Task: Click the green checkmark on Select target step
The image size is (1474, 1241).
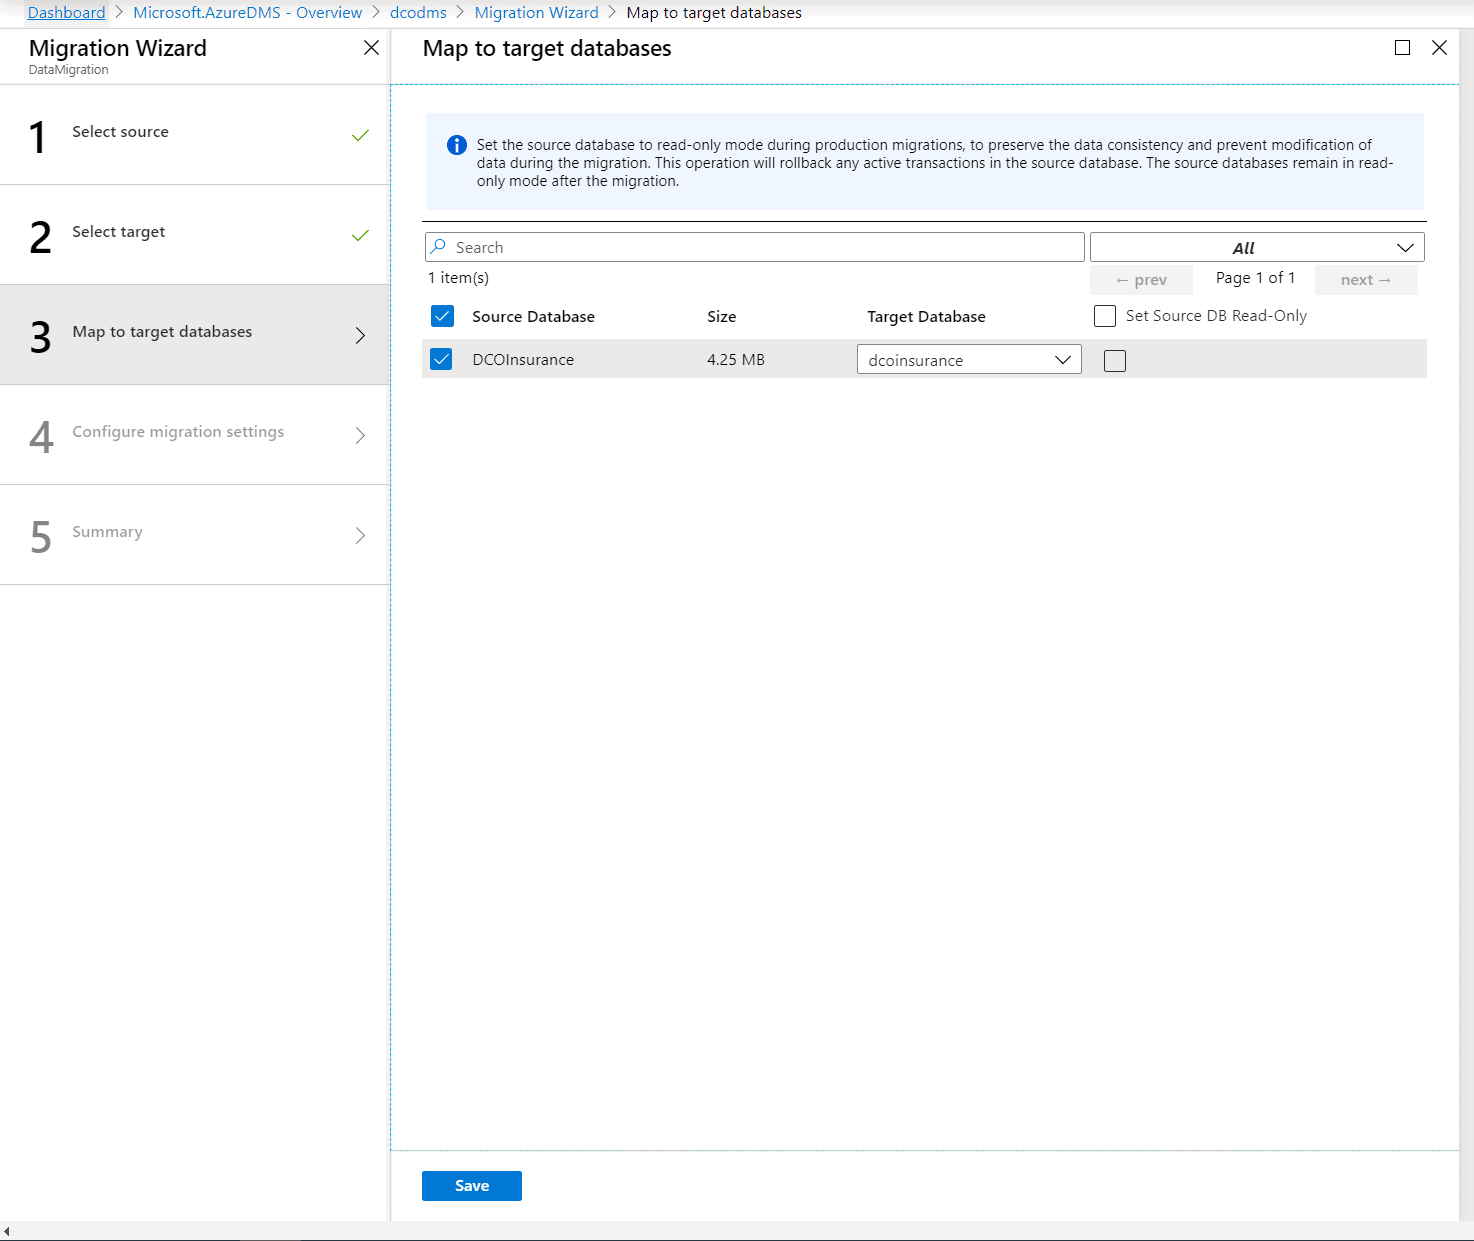Action: pos(359,235)
